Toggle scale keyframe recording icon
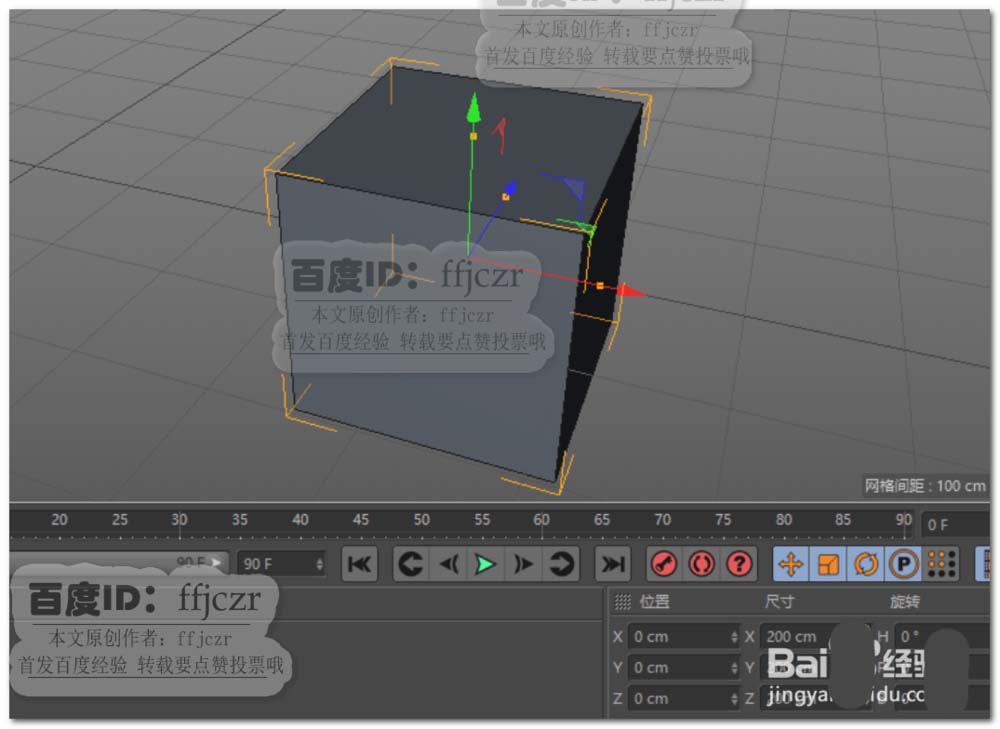The width and height of the screenshot is (1000, 729). pyautogui.click(x=828, y=564)
